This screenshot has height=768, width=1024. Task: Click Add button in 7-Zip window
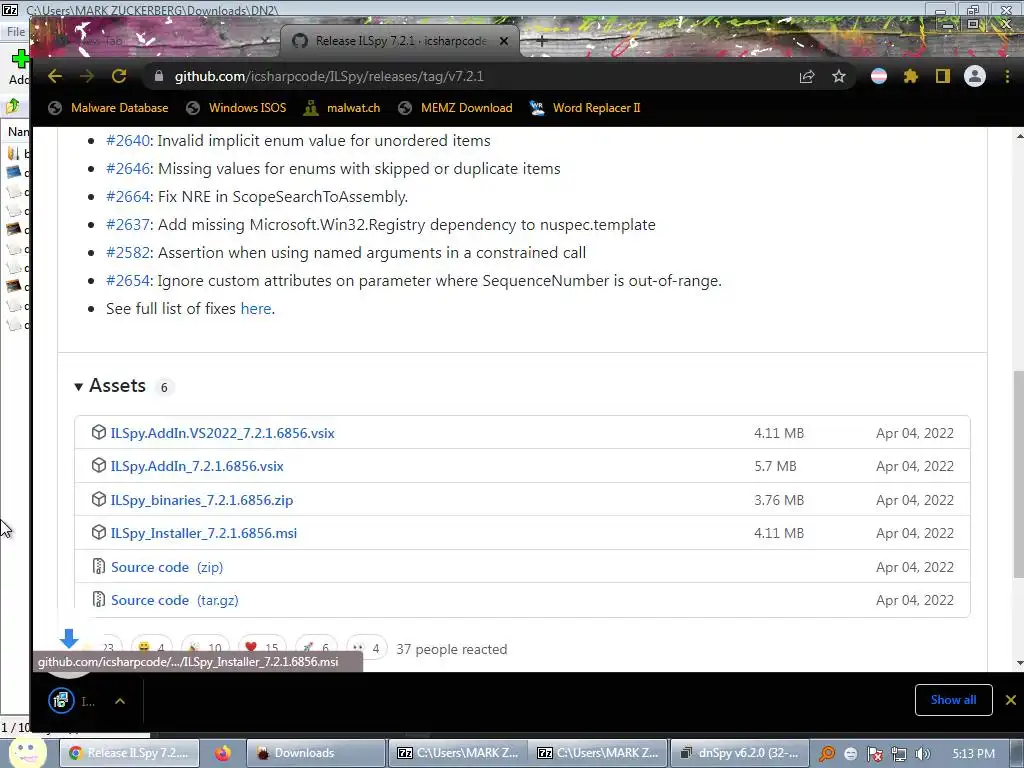(19, 67)
